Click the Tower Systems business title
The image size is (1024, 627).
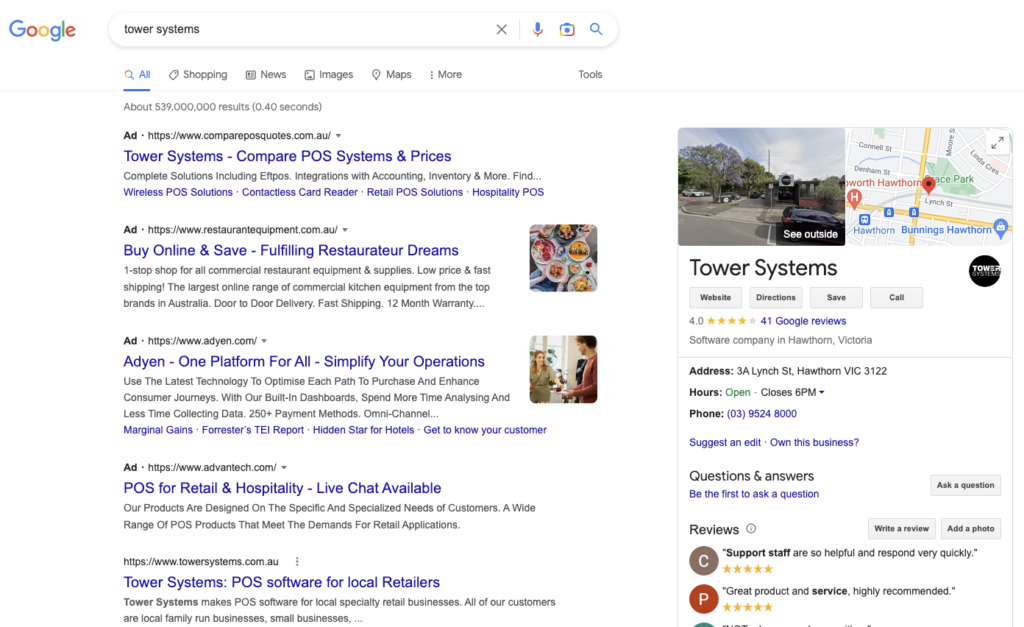[763, 268]
